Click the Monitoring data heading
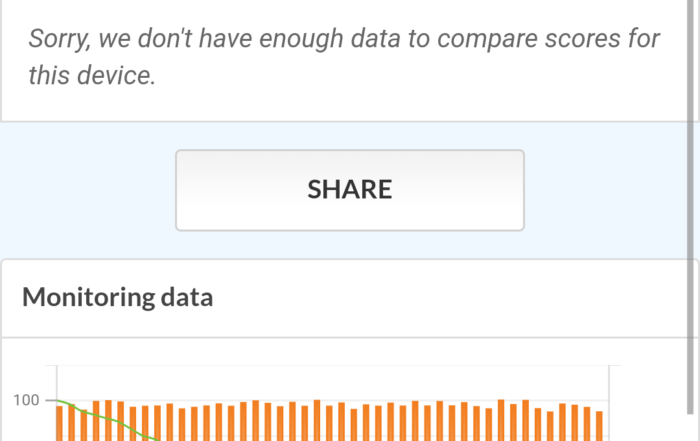This screenshot has height=441, width=700. (117, 297)
